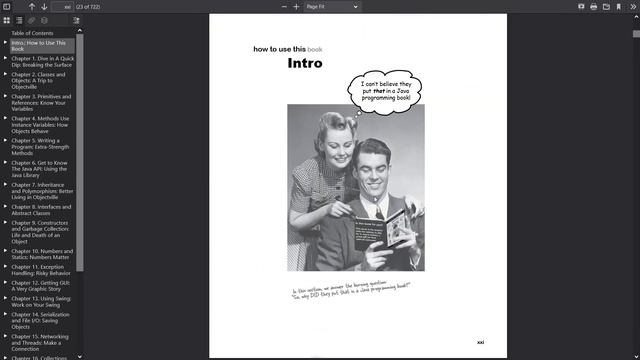
Task: Expand Chapter 1 outline triangle
Action: [x=5, y=58]
